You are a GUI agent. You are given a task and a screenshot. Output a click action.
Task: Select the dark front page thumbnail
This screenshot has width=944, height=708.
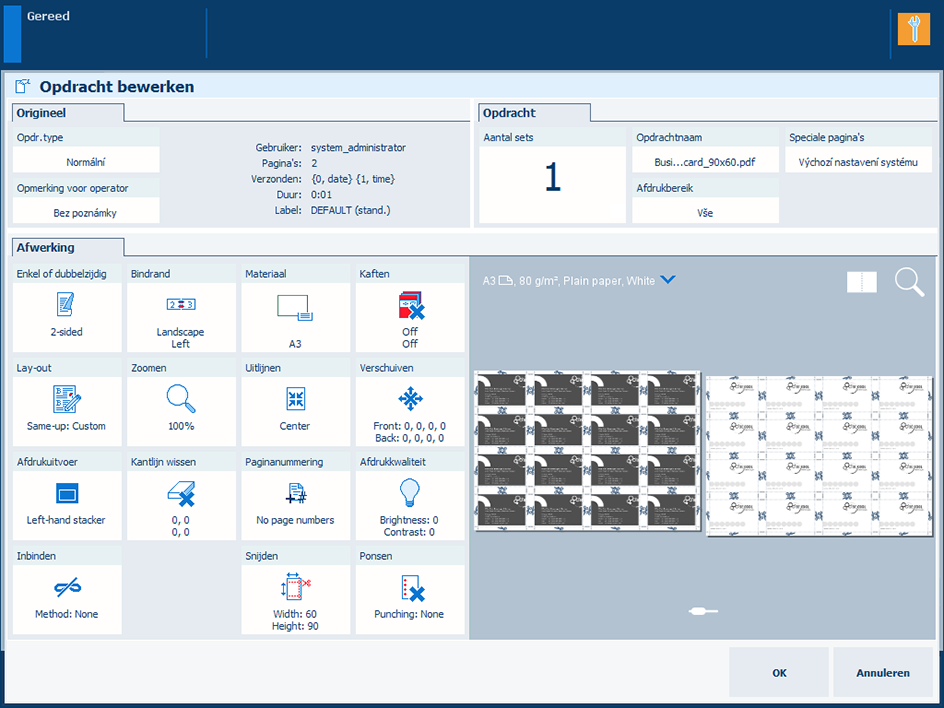(587, 452)
